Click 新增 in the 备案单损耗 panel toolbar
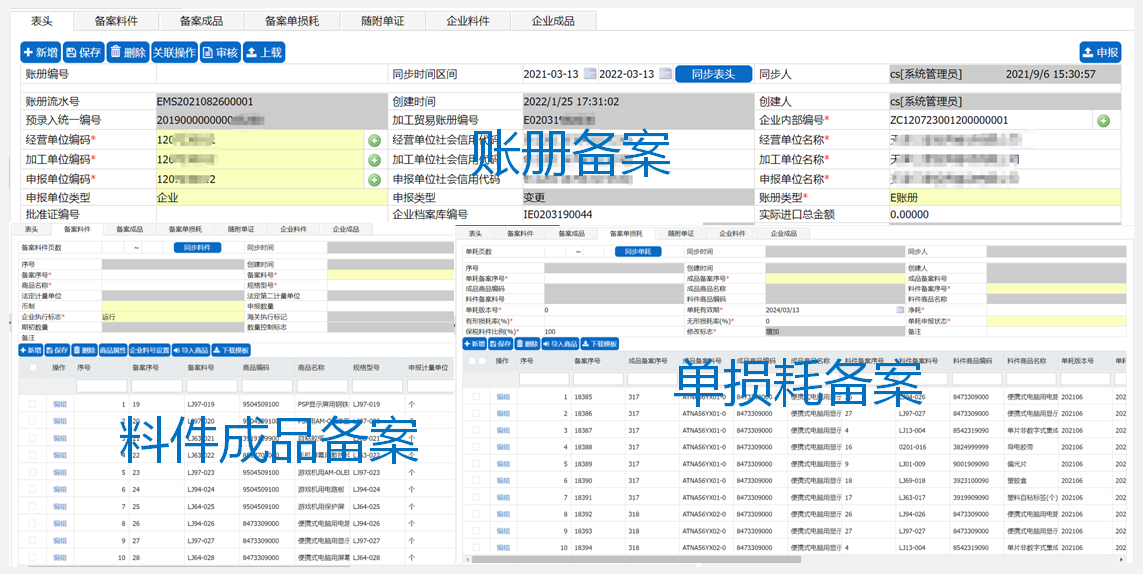This screenshot has height=574, width=1143. coord(475,344)
